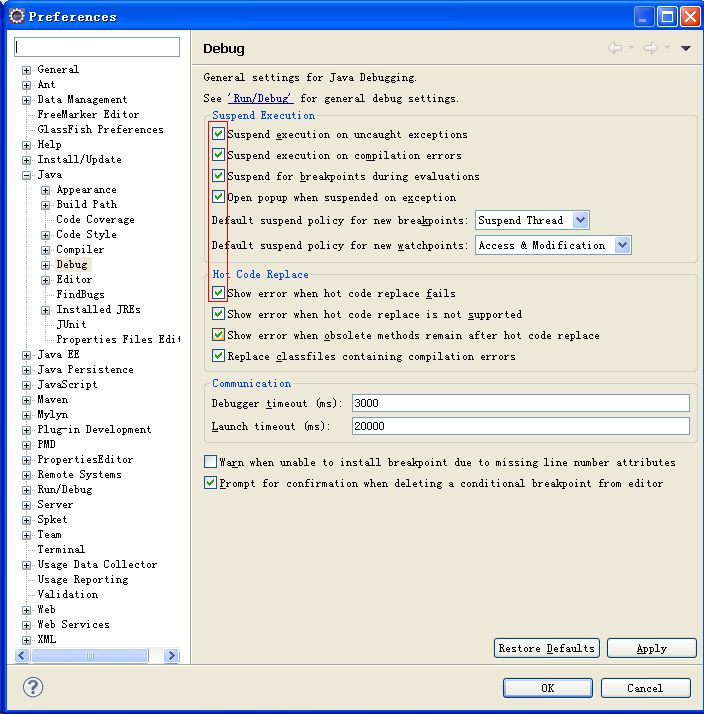The height and width of the screenshot is (714, 704).
Task: Expand the Compiler node
Action: tap(46, 250)
